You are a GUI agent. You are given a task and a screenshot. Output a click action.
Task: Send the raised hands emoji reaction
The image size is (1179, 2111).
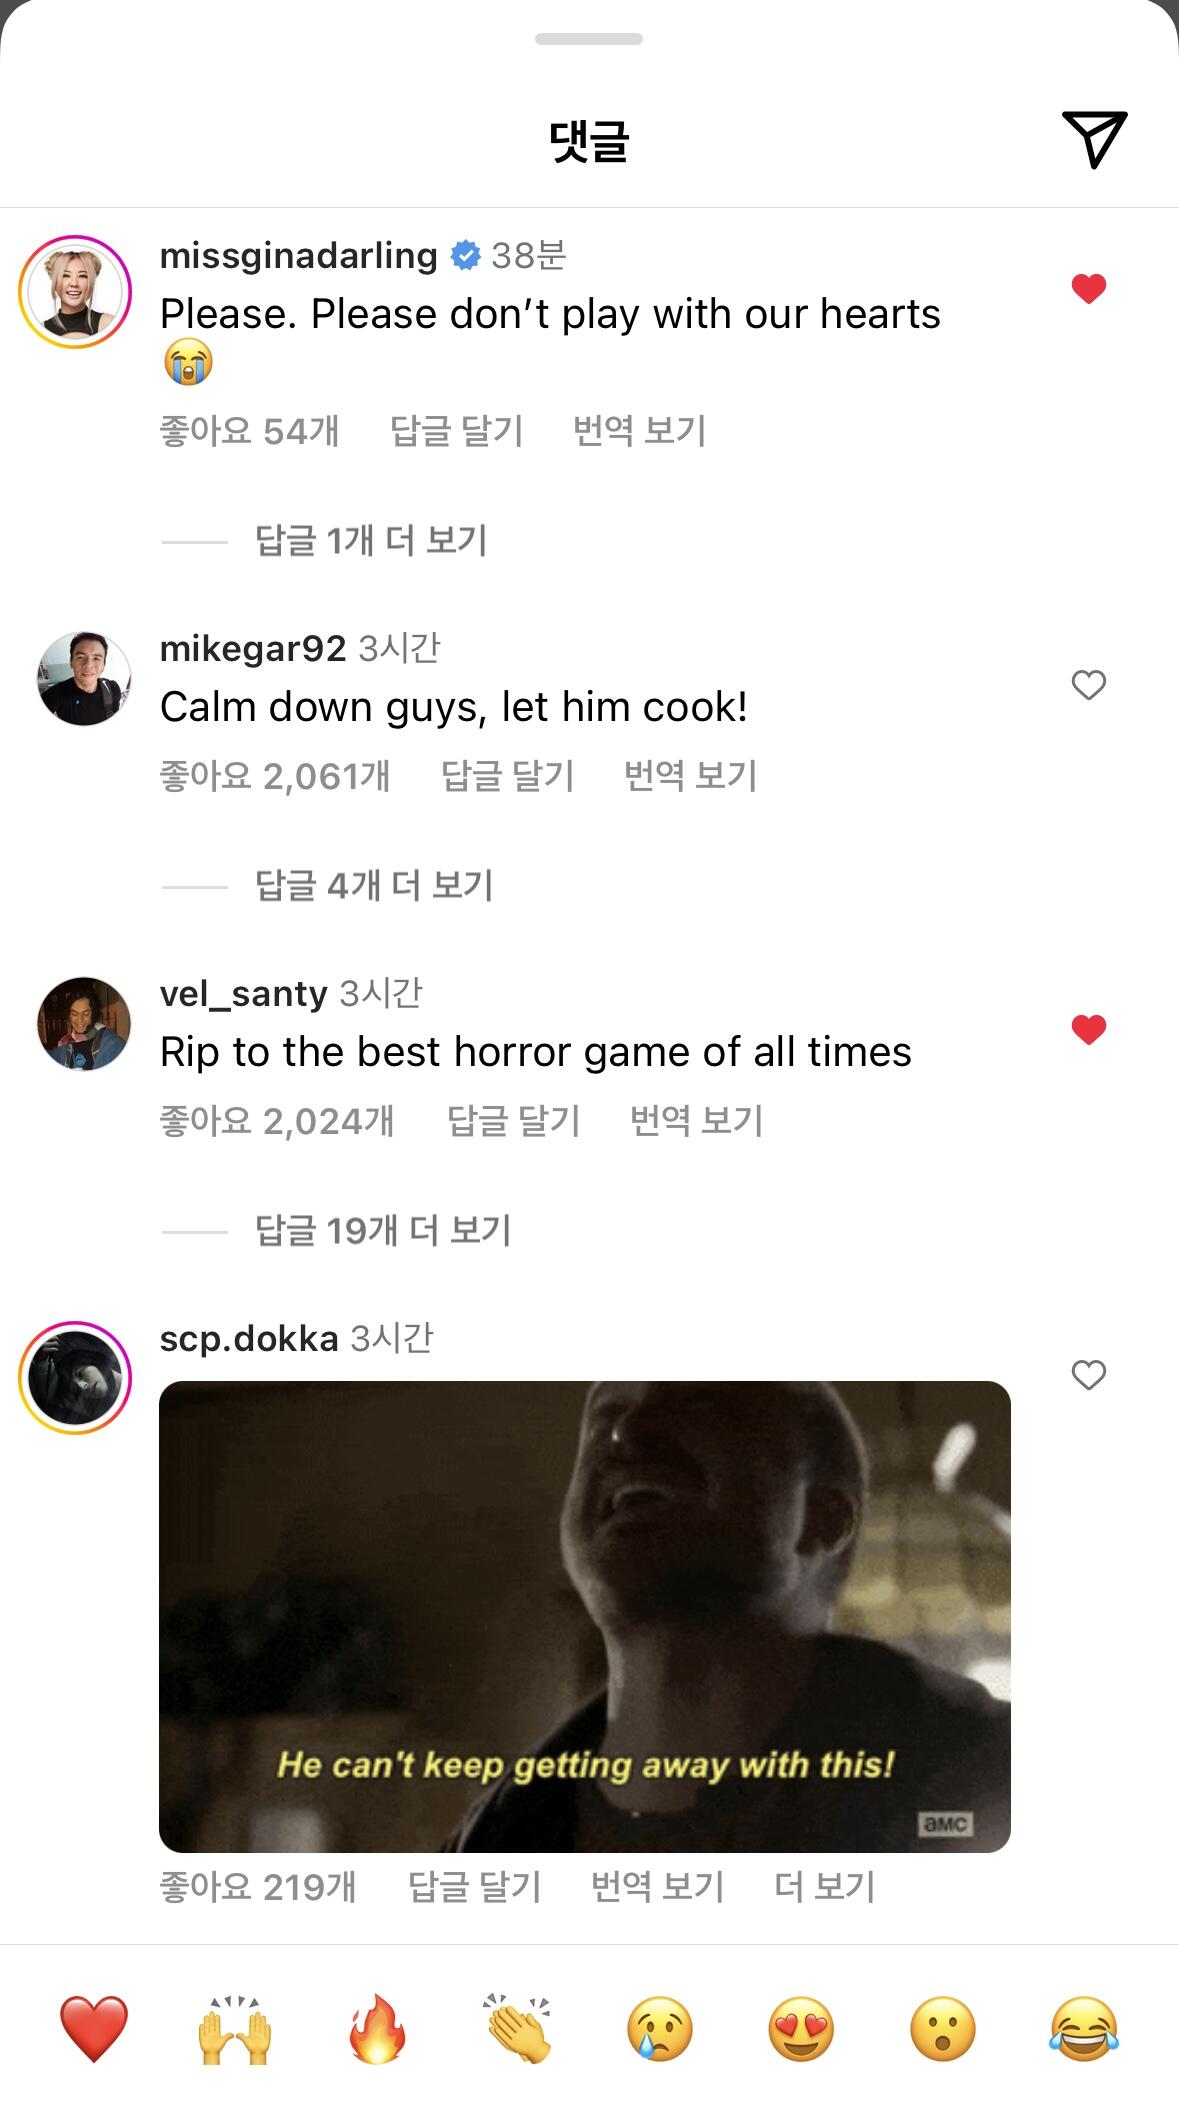235,2029
